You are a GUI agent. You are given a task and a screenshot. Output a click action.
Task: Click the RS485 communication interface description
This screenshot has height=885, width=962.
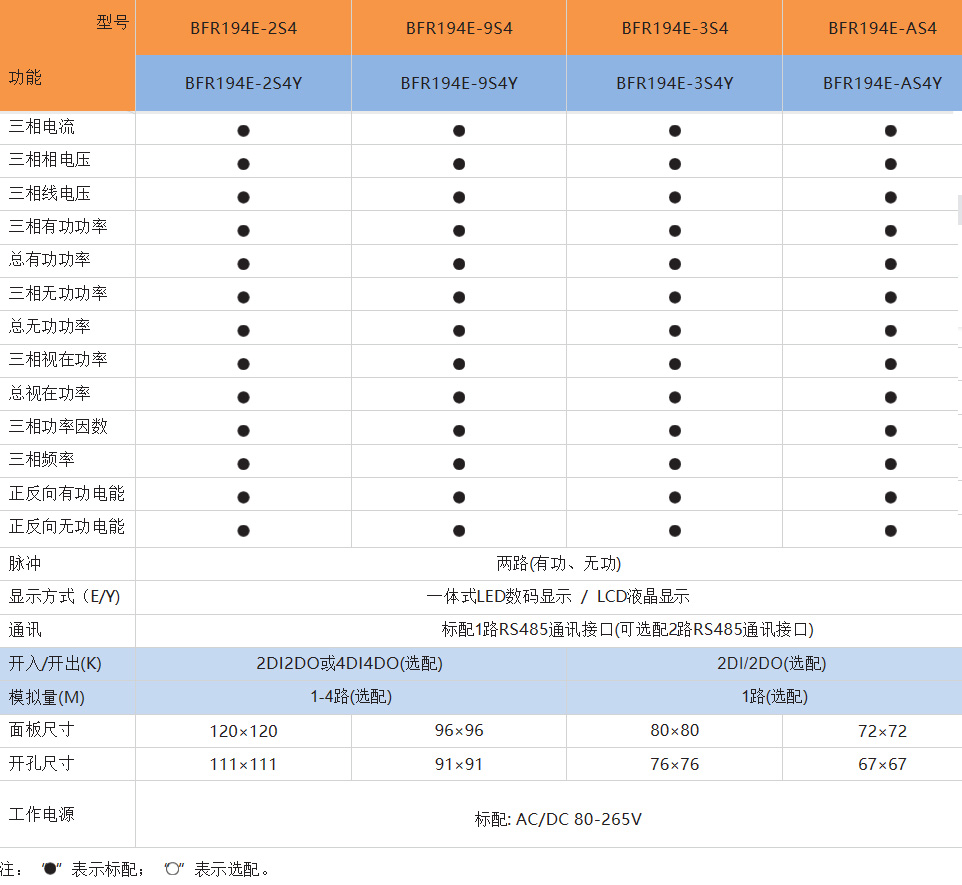(627, 630)
